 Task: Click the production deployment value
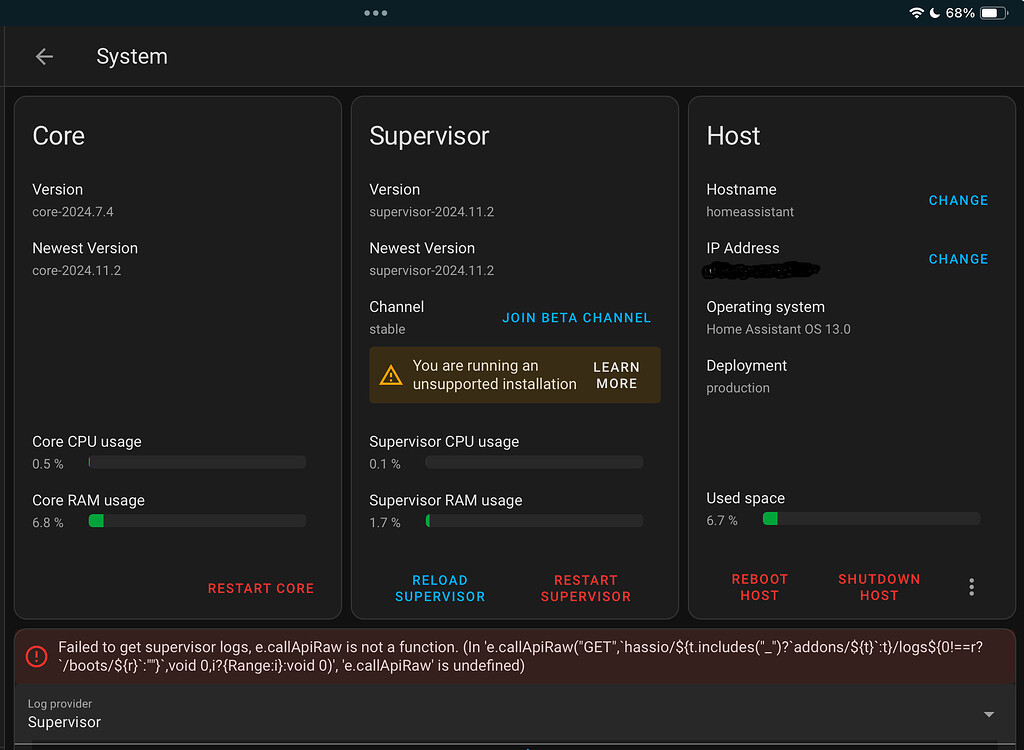tap(738, 388)
